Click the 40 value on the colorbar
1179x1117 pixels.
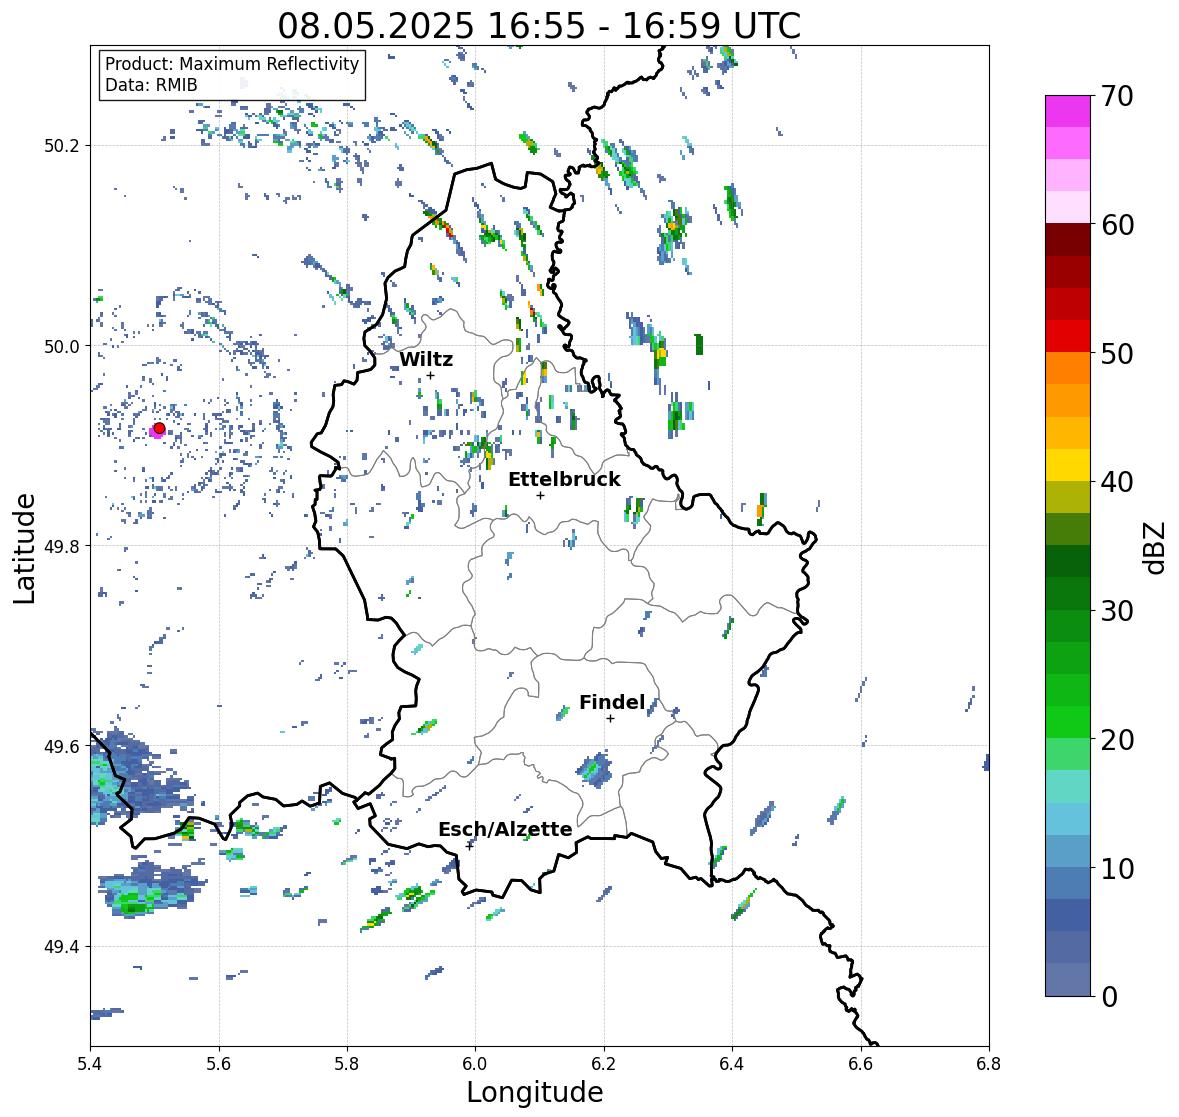[x=1117, y=482]
